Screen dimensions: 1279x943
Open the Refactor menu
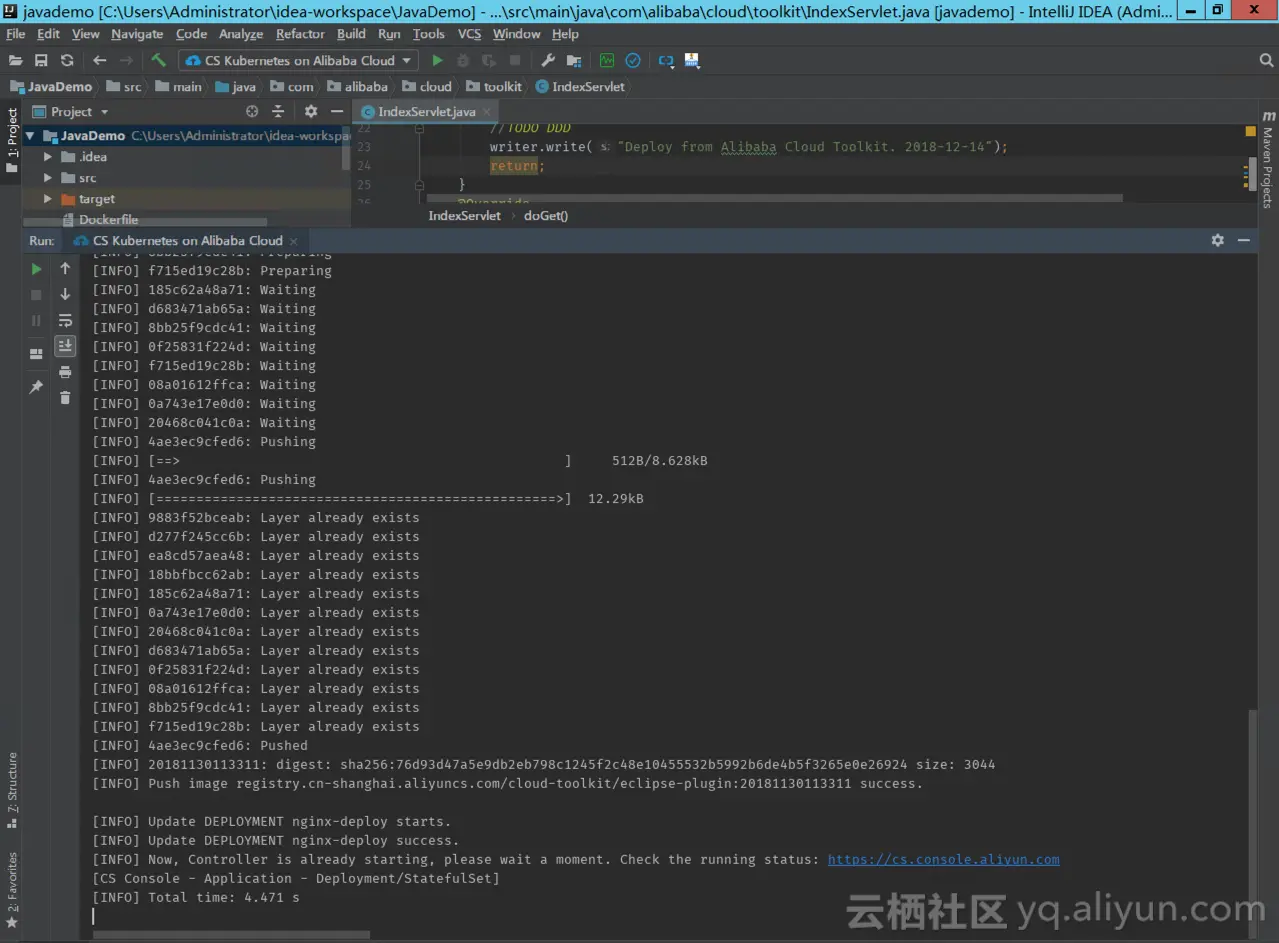(x=300, y=34)
